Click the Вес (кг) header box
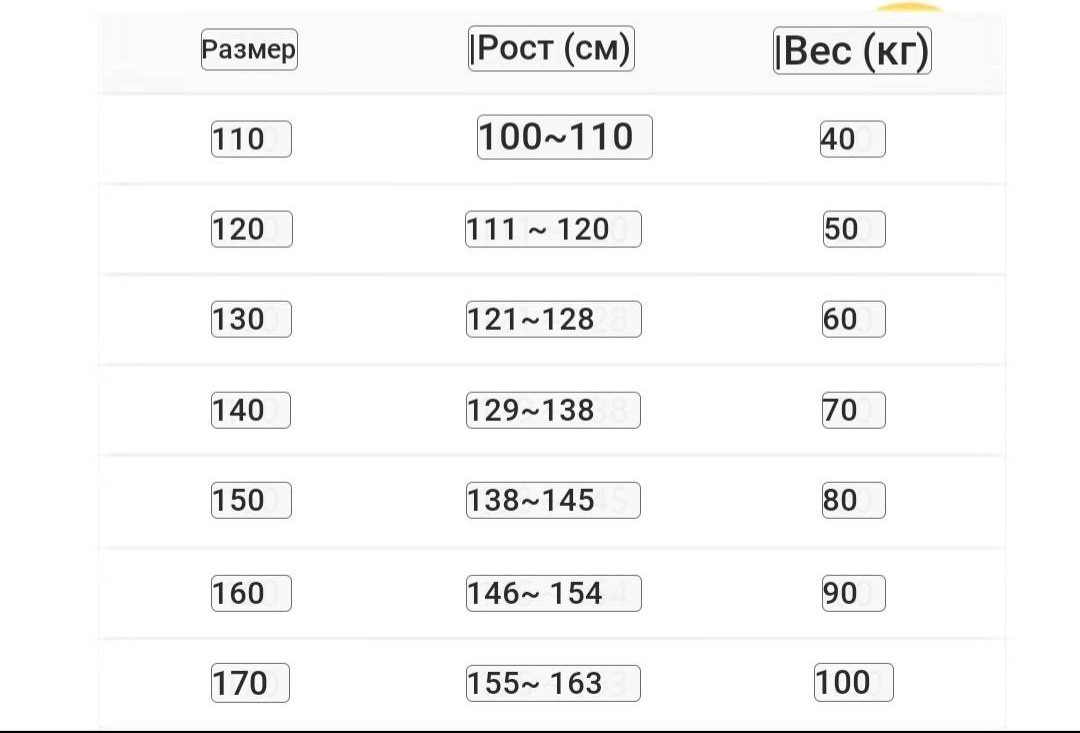The width and height of the screenshot is (1080, 733). pyautogui.click(x=852, y=50)
